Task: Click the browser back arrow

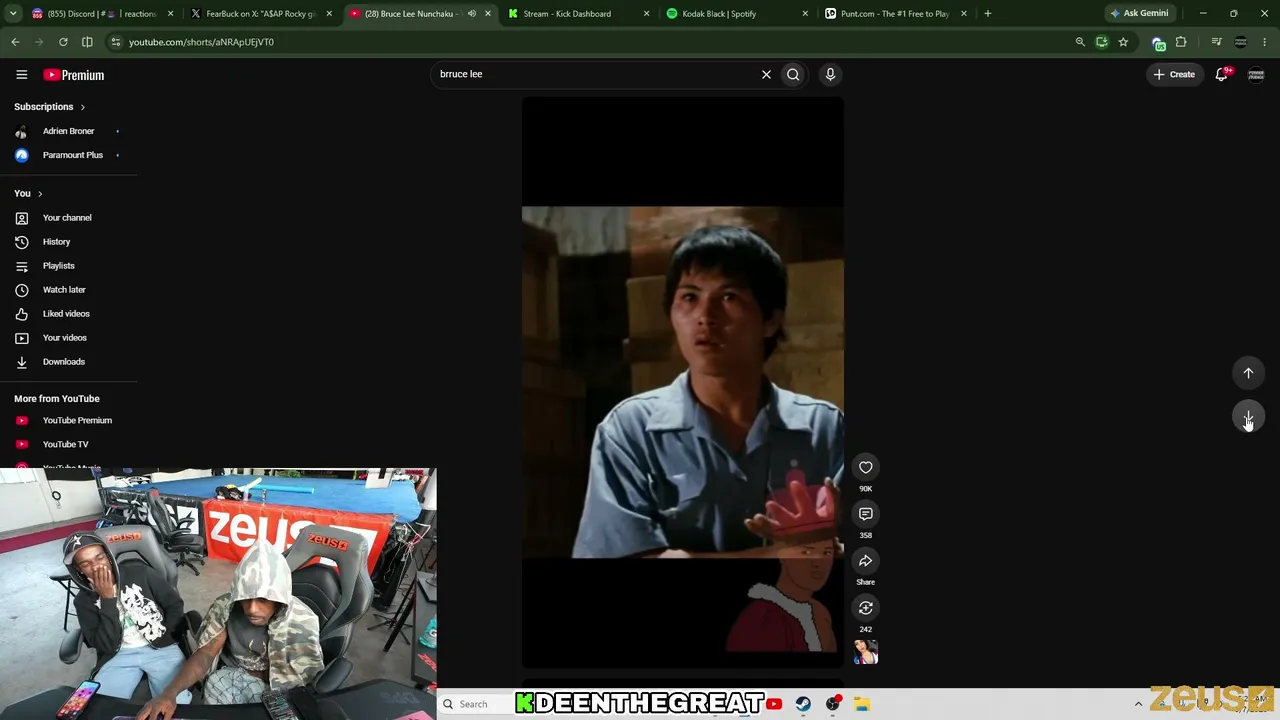Action: [15, 42]
